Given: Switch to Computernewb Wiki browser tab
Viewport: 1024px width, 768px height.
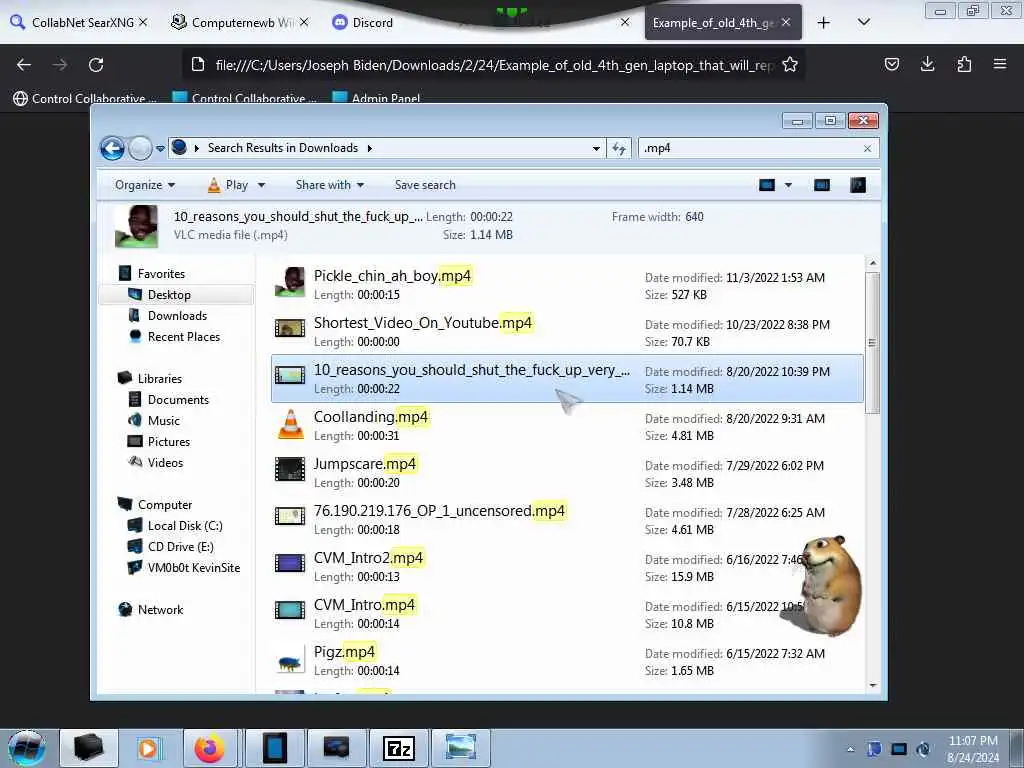Looking at the screenshot, I should click(238, 22).
